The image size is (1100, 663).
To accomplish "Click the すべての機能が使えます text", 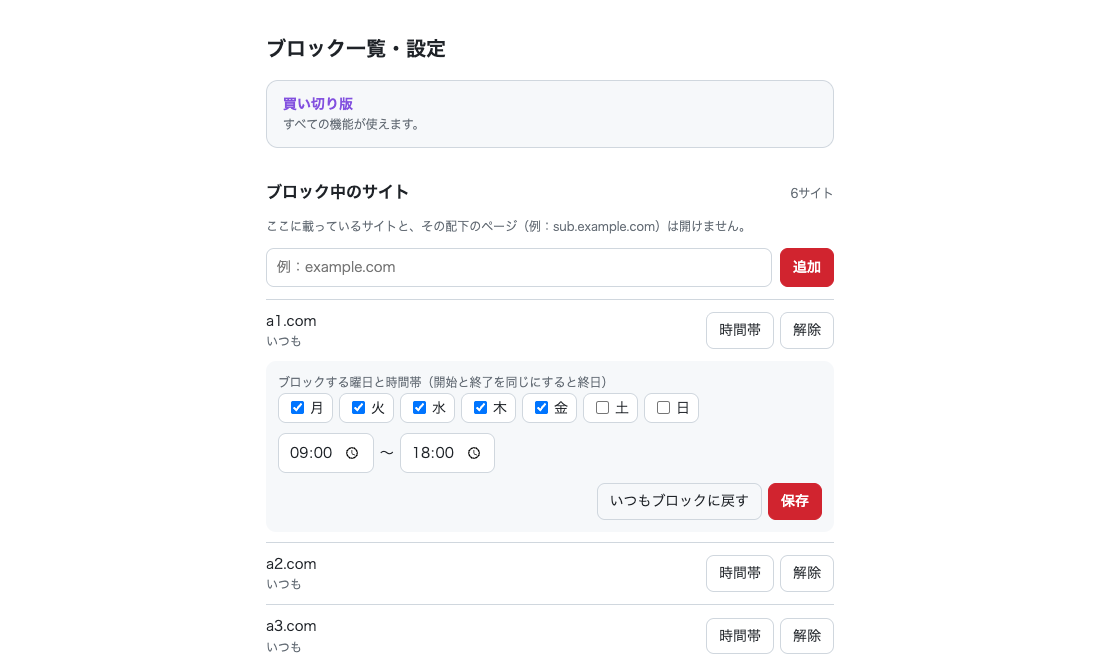I will [x=351, y=125].
